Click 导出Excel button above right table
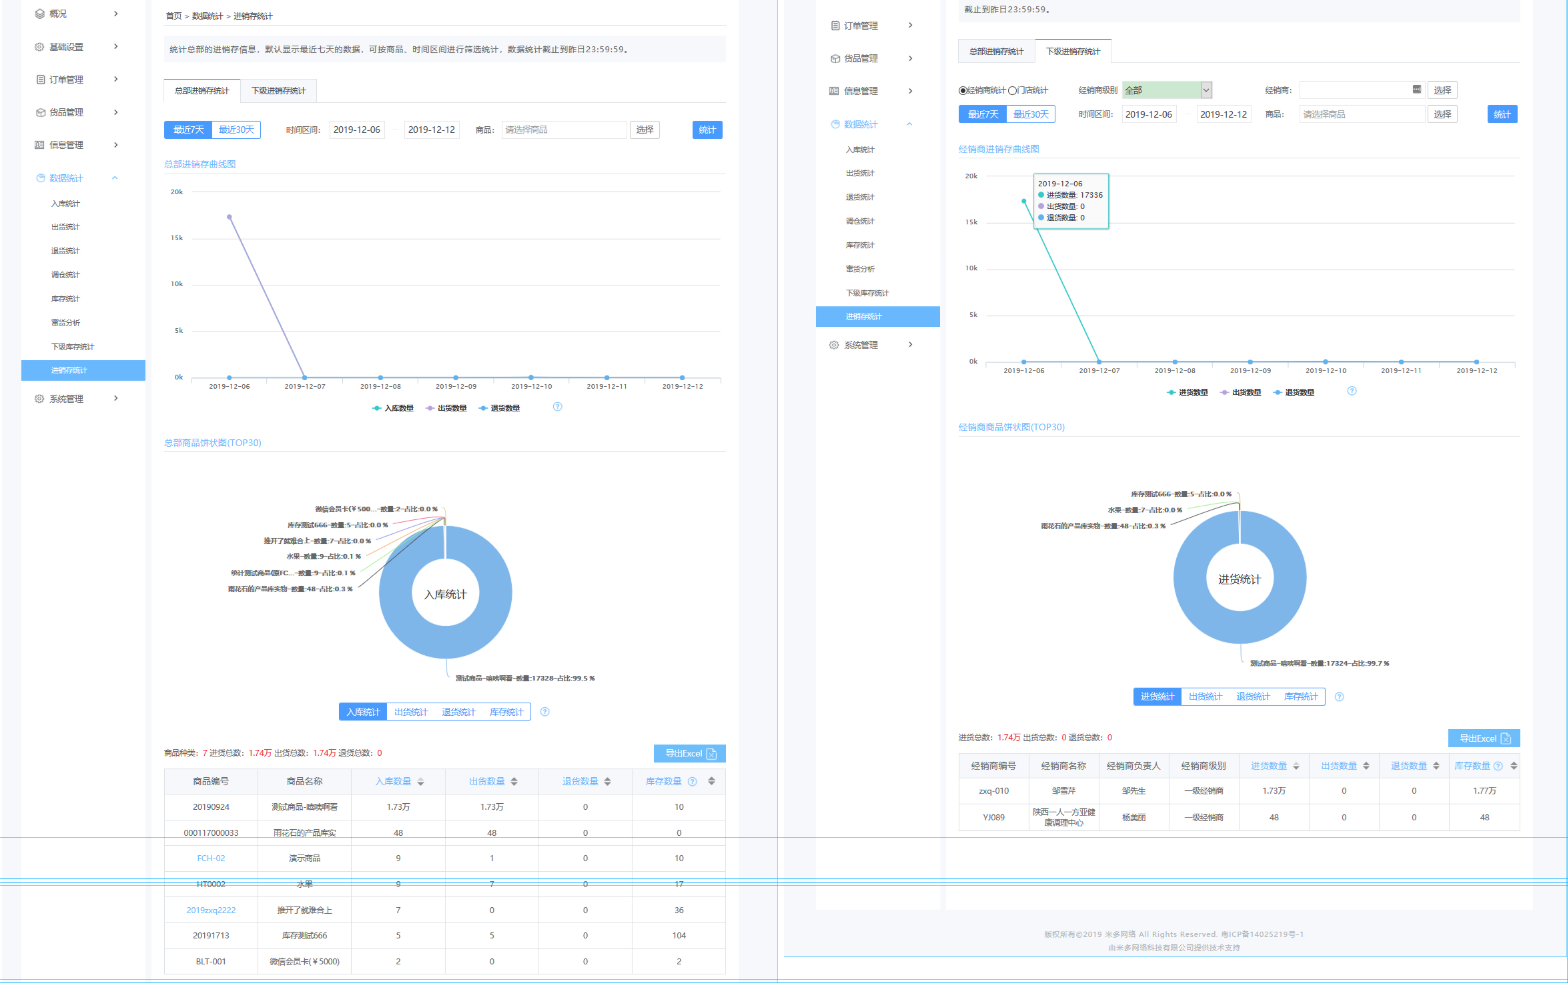The image size is (1568, 983). [x=1484, y=738]
